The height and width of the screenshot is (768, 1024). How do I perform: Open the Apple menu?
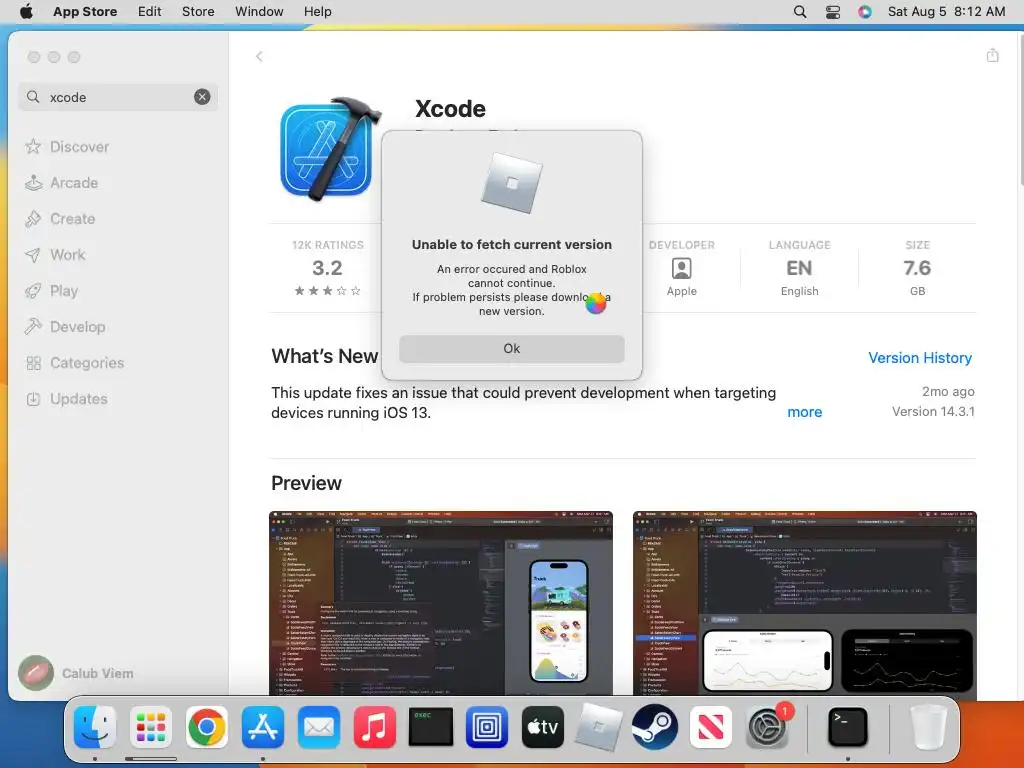click(x=26, y=11)
